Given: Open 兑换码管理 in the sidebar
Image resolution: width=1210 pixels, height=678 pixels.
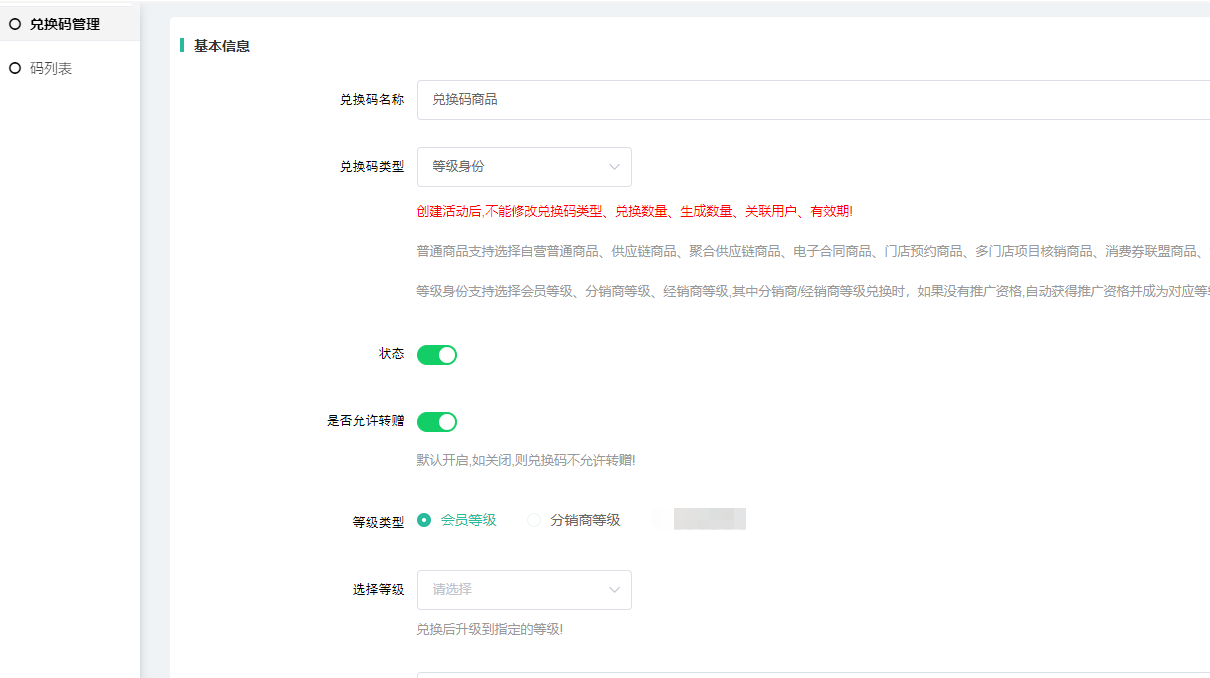Looking at the screenshot, I should [x=65, y=24].
